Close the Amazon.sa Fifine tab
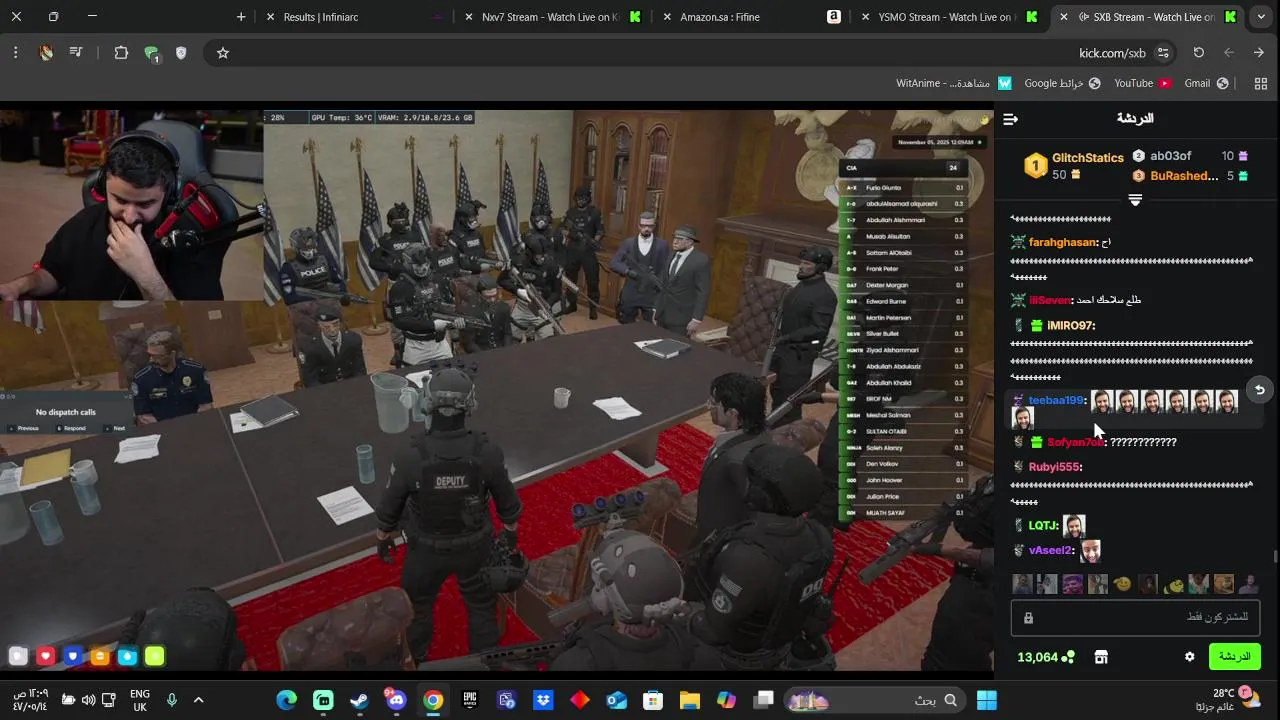Screen dimensions: 1280x720 666,17
